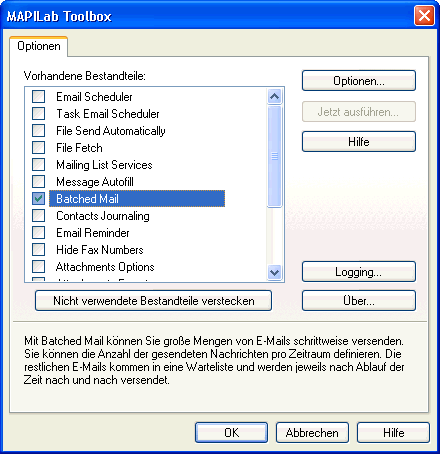Click the component list scrollbar thumb
Screen dimensions: 440x454
(x=275, y=156)
